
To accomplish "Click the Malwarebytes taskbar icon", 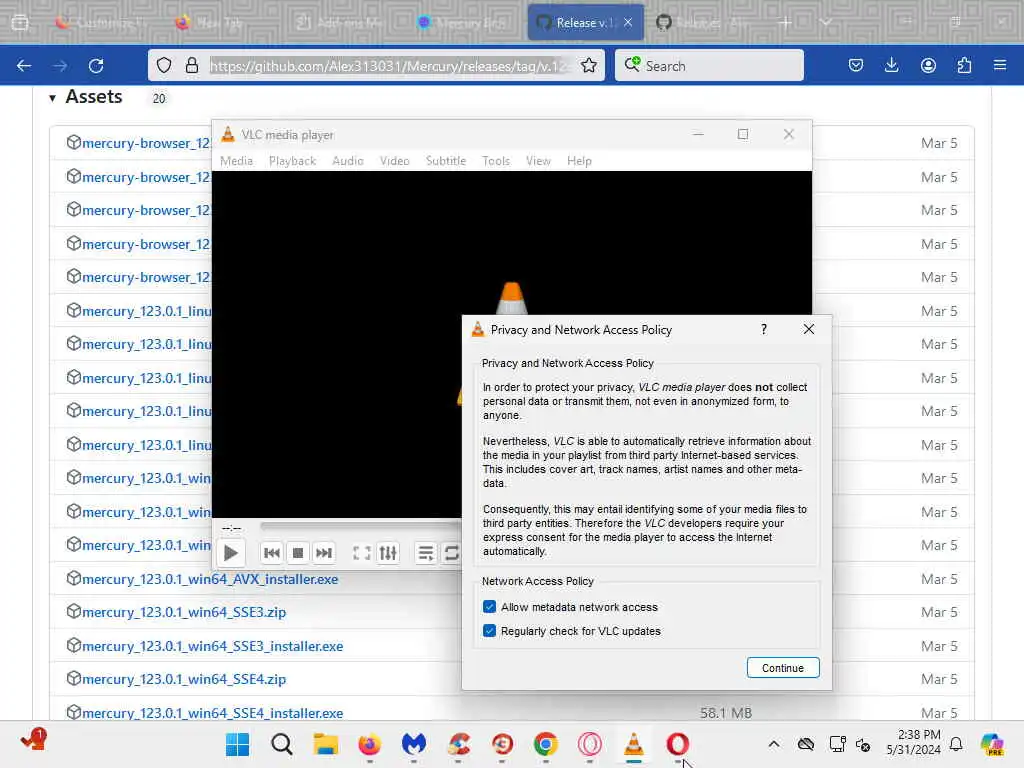I will 413,744.
